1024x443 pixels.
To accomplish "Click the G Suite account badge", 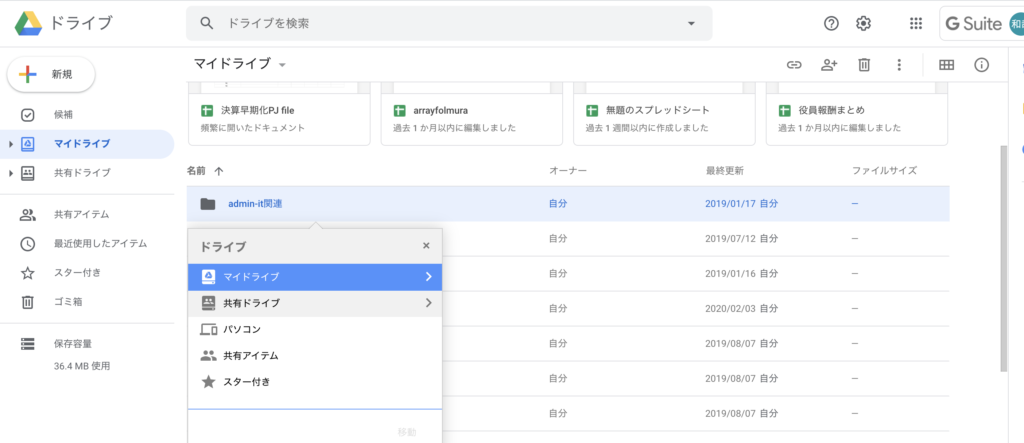I will [982, 24].
